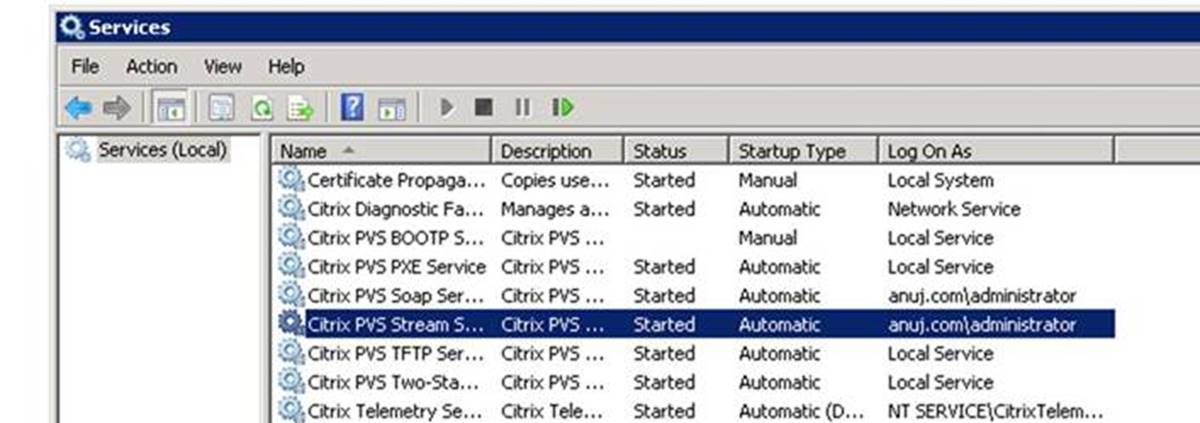Screen dimensions: 1200x423
Task: Select the Citrix Telemetry Se... row
Action: (694, 410)
